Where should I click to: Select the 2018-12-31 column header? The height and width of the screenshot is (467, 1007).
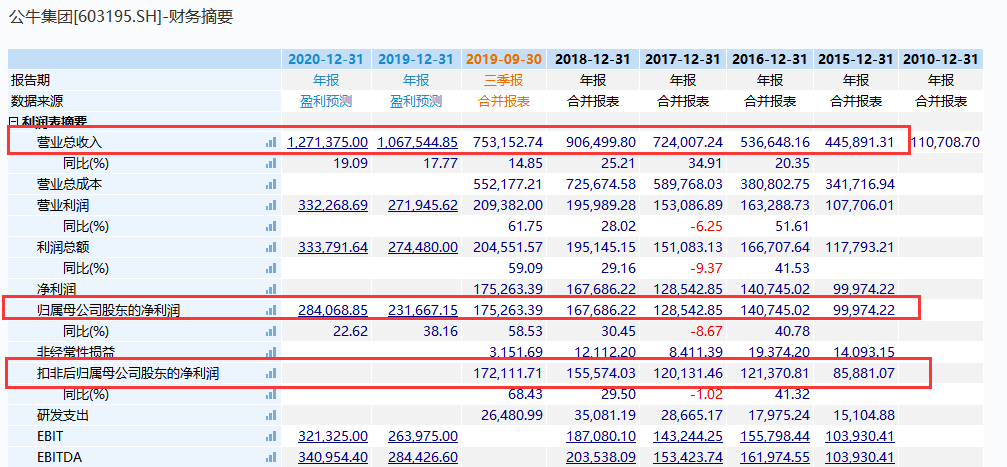pos(593,59)
